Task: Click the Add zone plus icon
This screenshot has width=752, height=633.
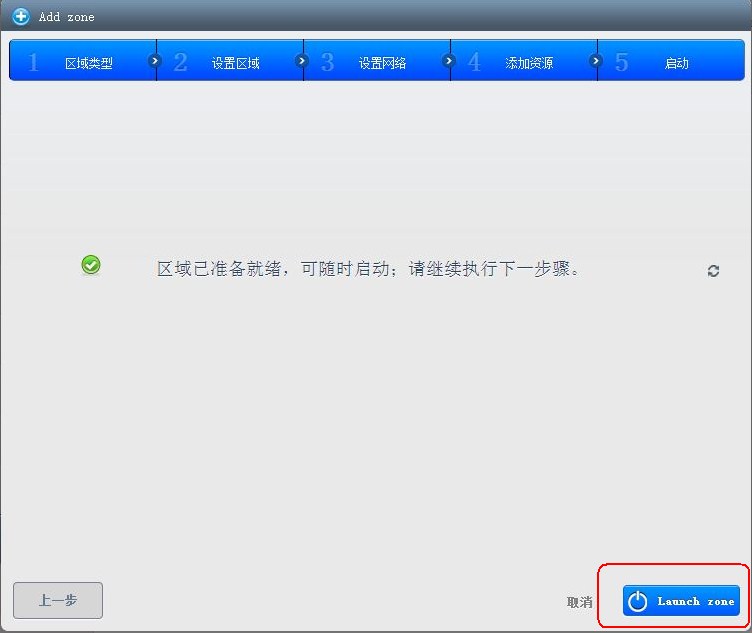Action: point(21,16)
